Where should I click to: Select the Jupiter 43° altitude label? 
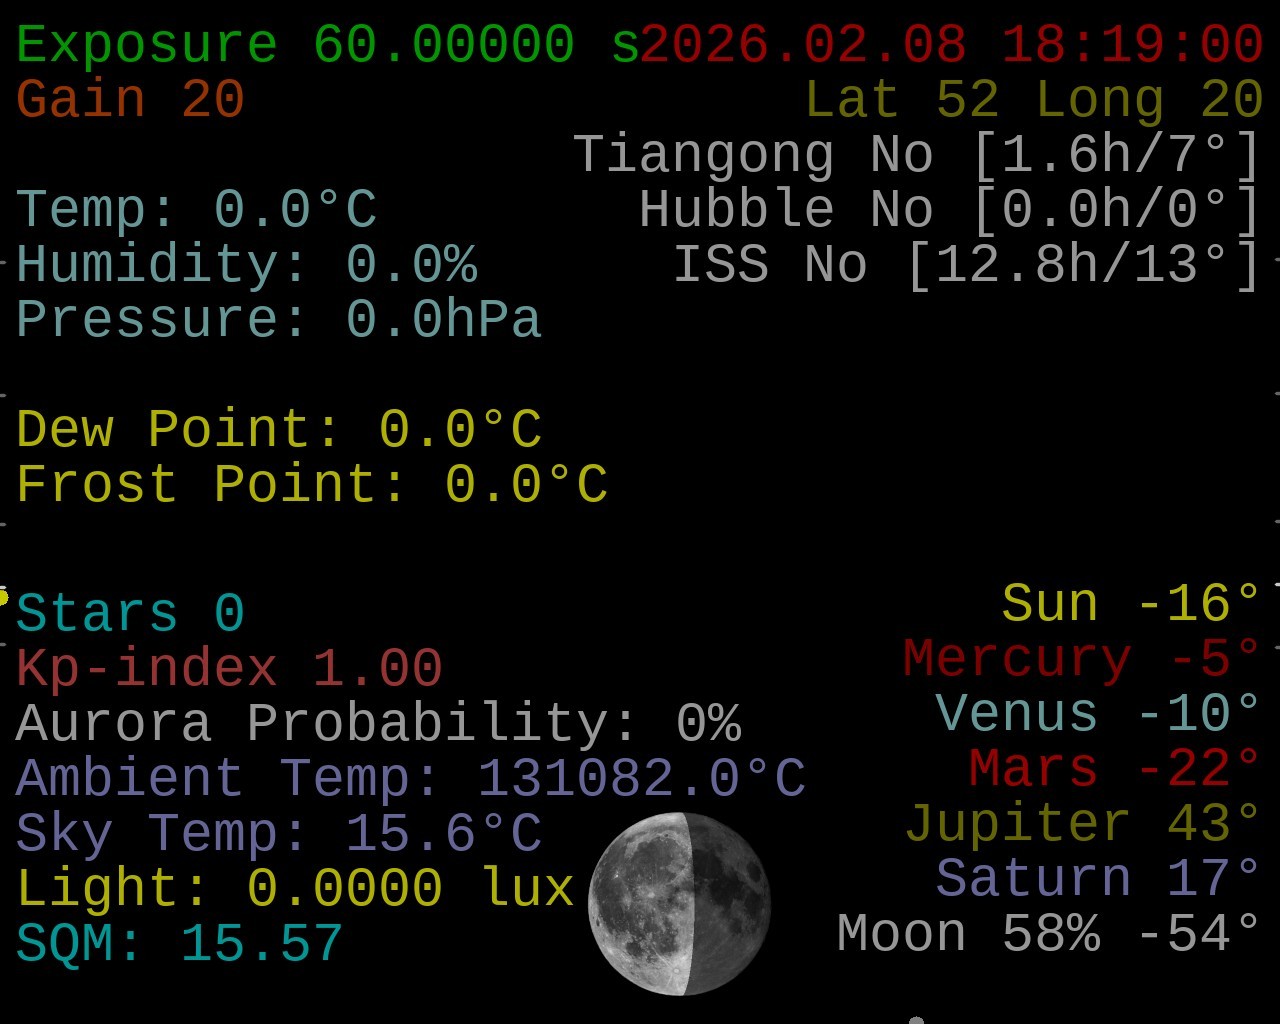click(x=1082, y=824)
